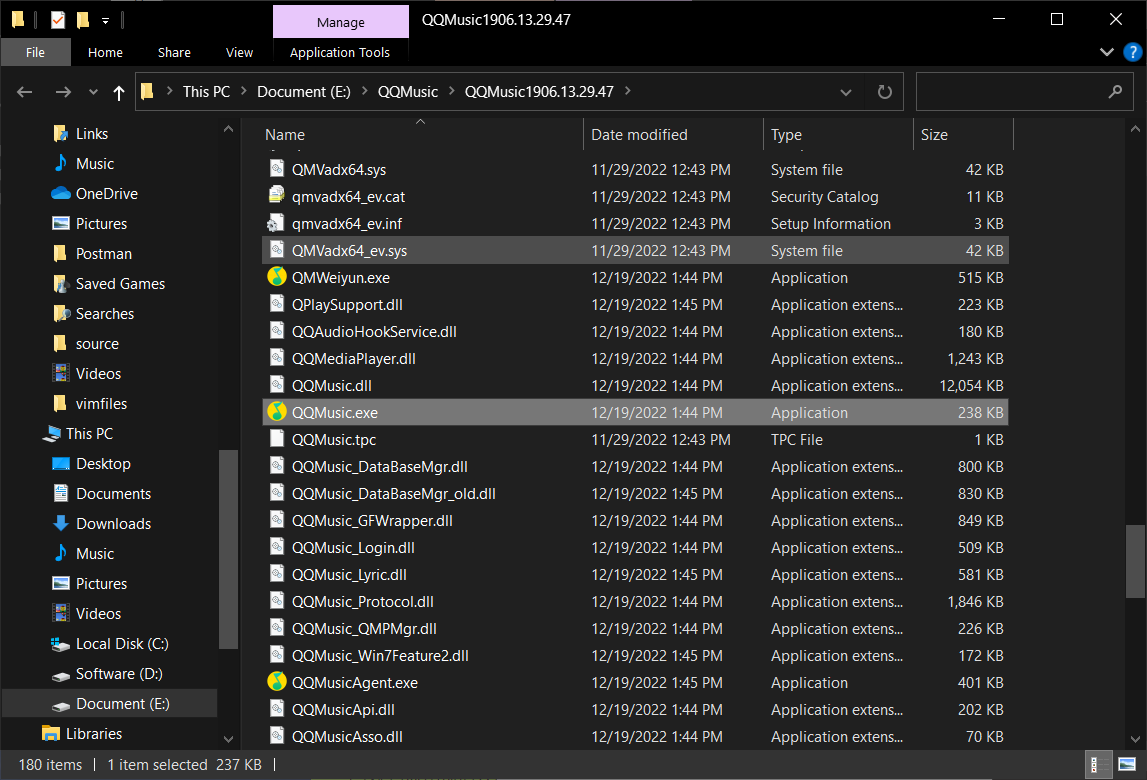Switch to Large icons view layout
The height and width of the screenshot is (780, 1147).
pyautogui.click(x=1127, y=765)
